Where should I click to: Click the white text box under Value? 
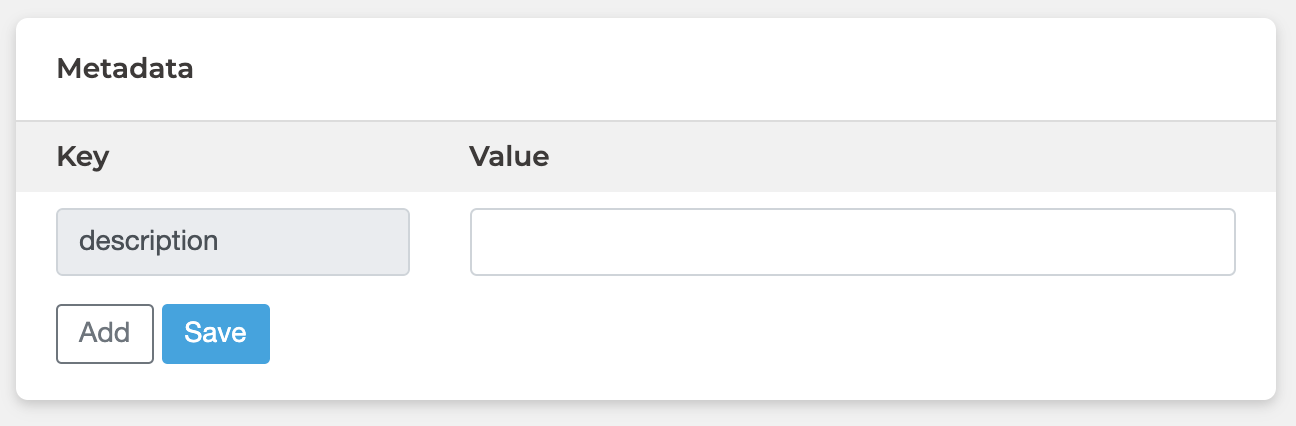852,242
